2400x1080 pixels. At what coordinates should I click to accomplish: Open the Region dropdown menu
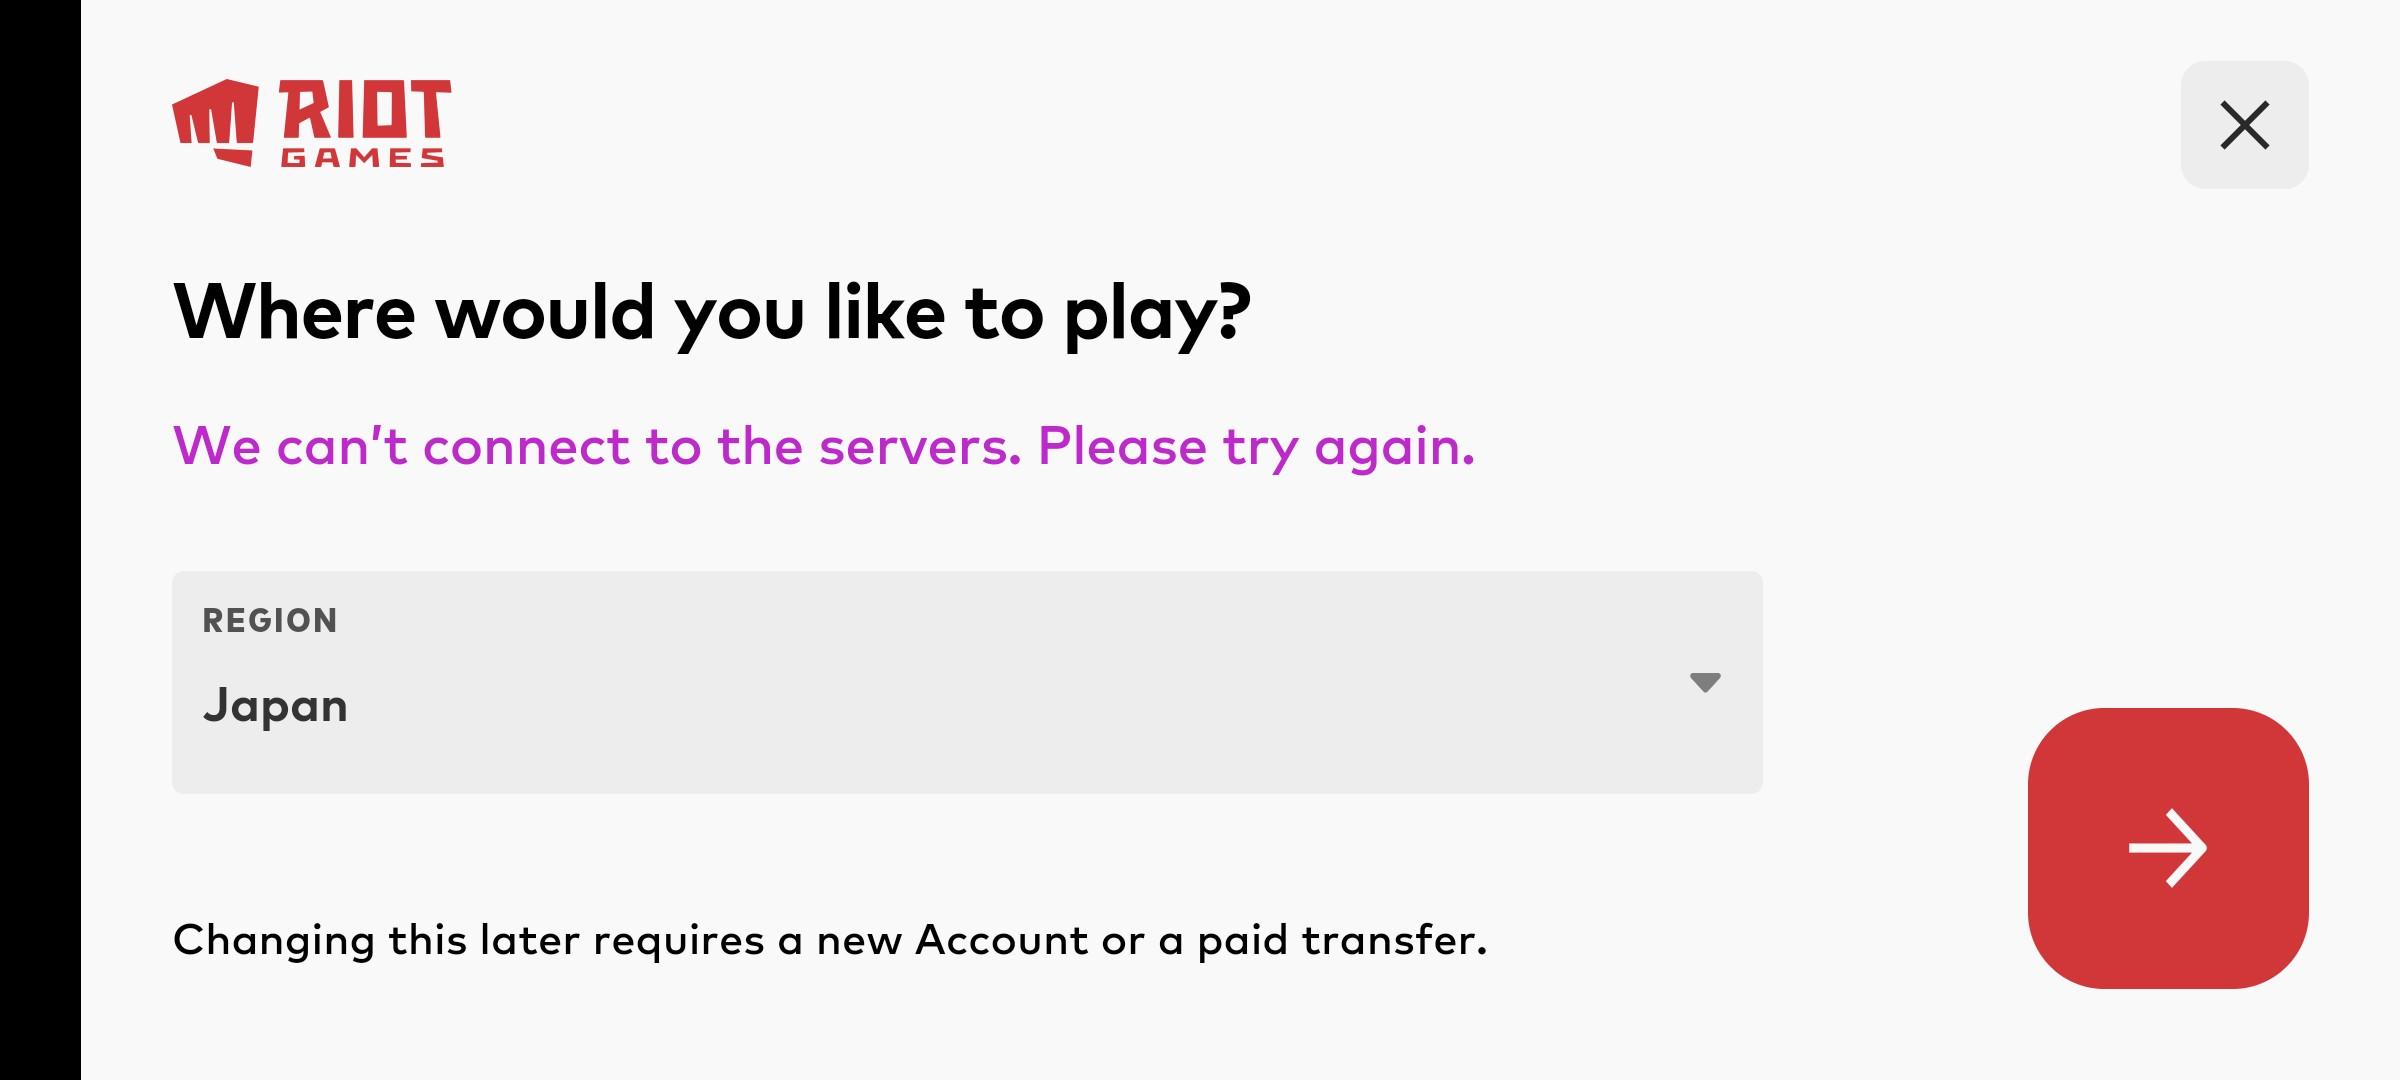coord(967,682)
